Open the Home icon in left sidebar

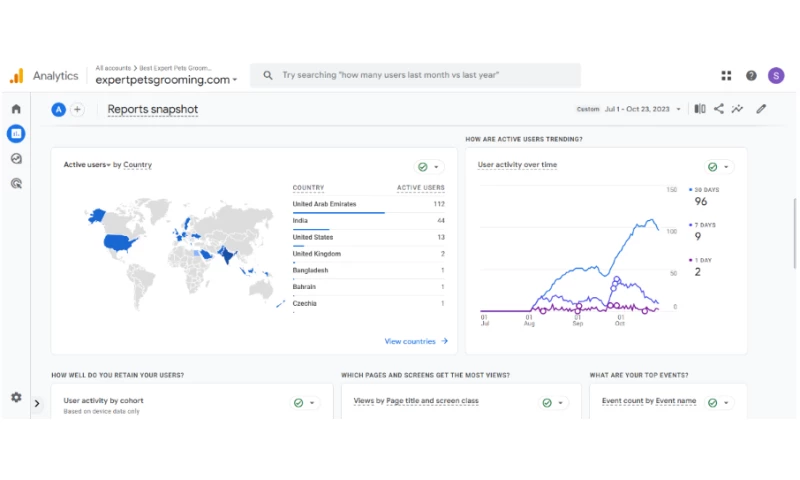click(16, 108)
